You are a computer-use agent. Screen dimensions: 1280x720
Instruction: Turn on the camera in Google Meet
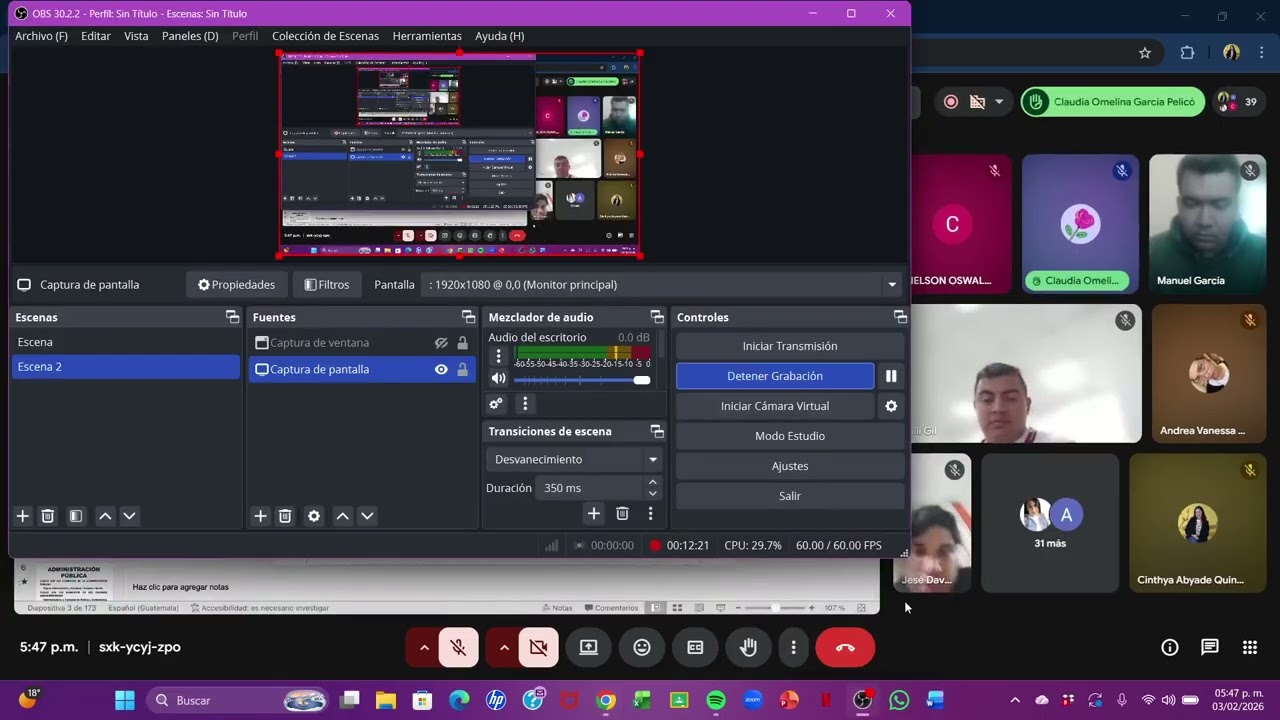[538, 647]
